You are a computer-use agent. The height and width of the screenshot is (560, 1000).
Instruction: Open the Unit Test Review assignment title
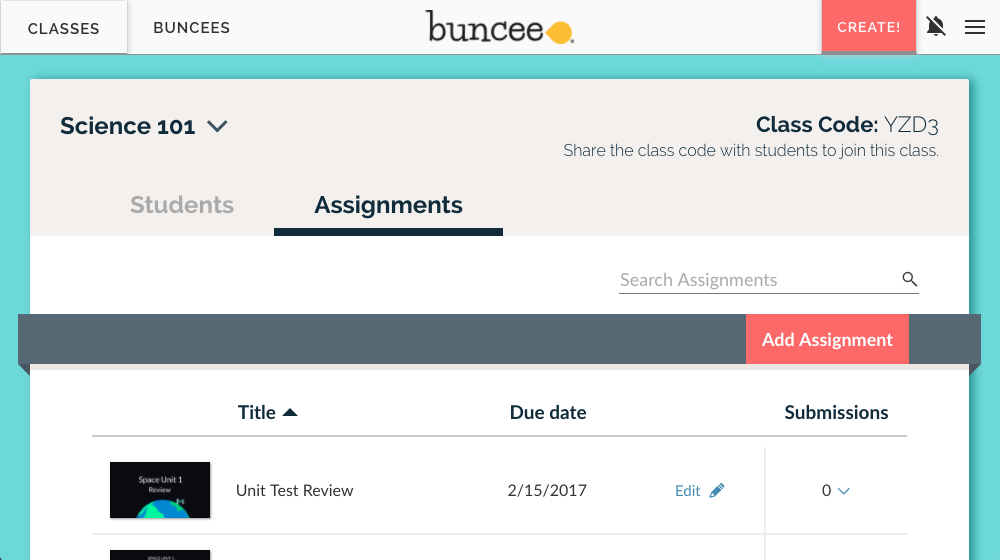295,491
